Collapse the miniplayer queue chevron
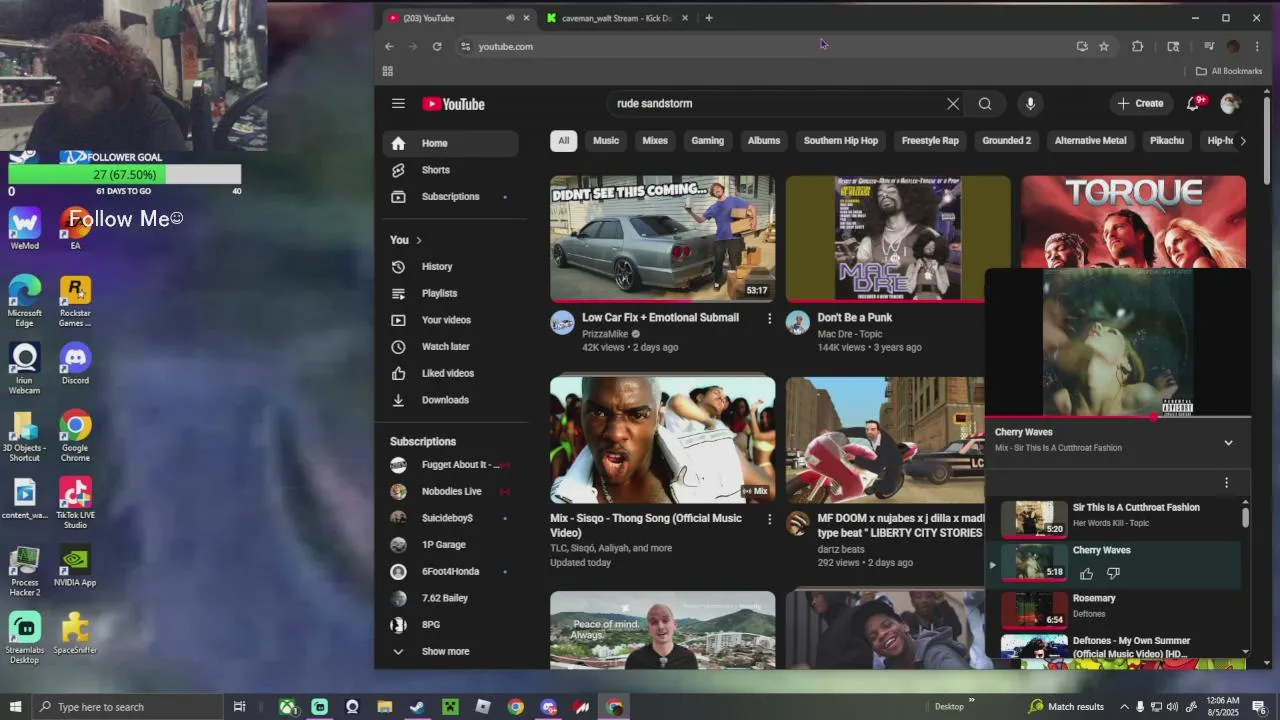This screenshot has height=720, width=1280. [x=1228, y=442]
